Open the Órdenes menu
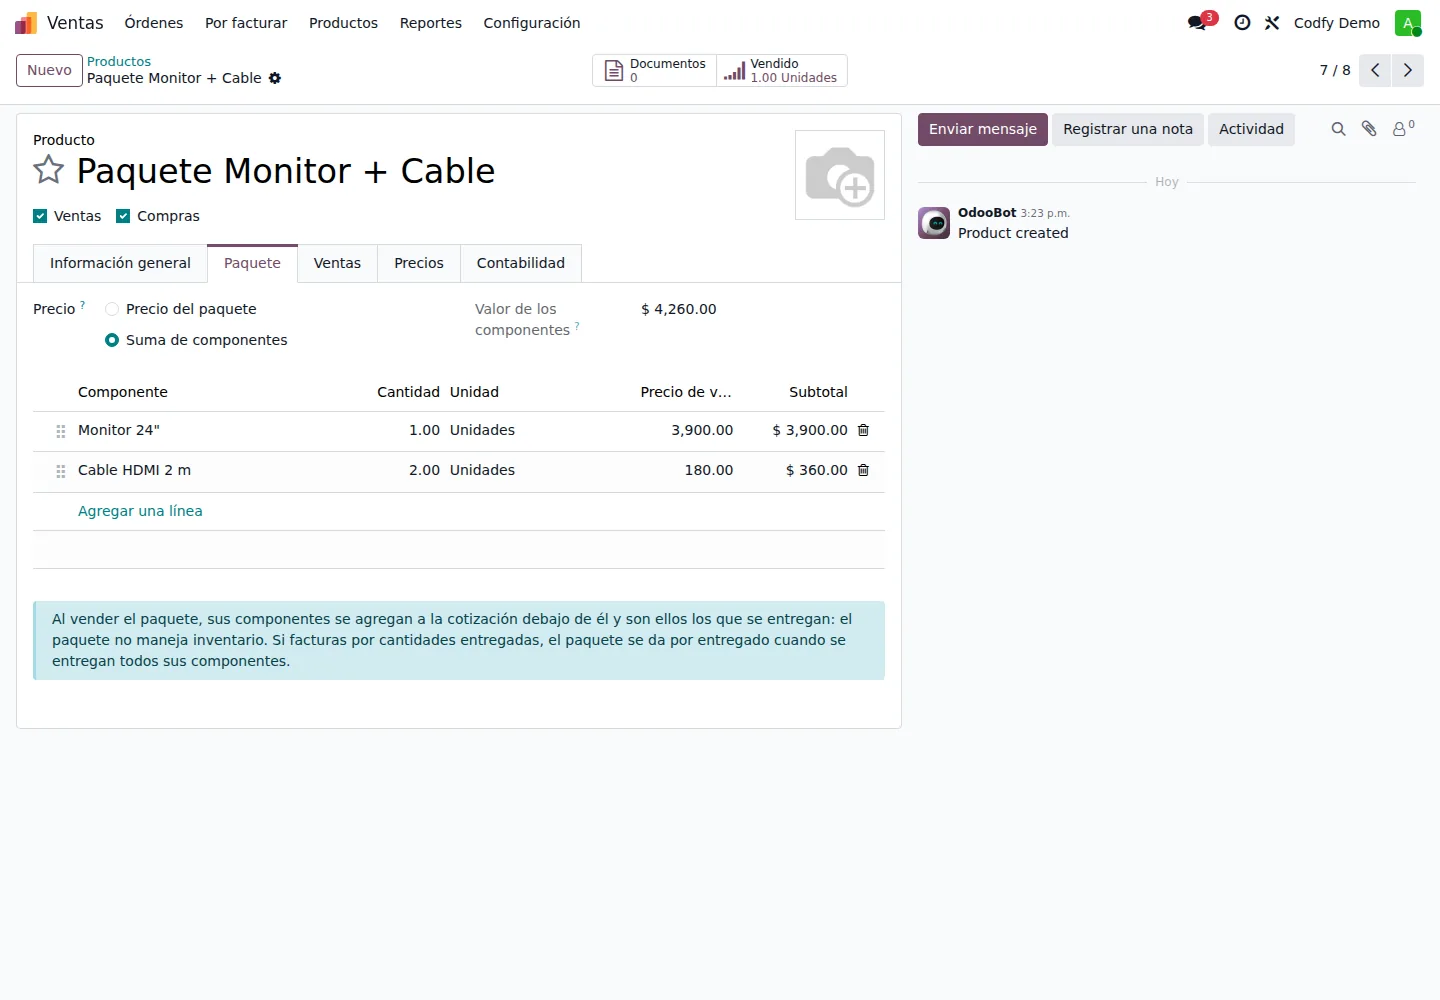The width and height of the screenshot is (1440, 1000). coord(154,23)
